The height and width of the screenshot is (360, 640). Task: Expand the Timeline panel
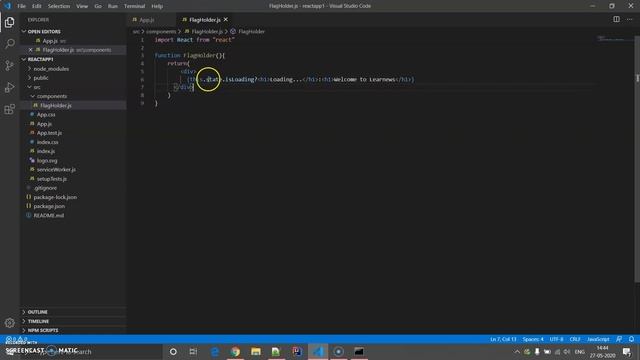(x=73, y=321)
